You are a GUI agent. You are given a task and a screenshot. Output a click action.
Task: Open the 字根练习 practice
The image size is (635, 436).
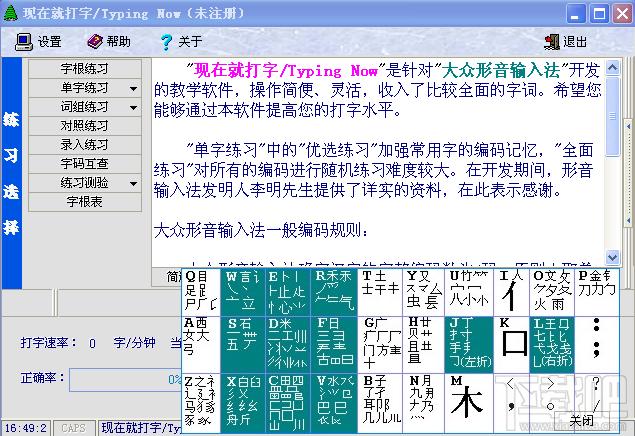click(85, 69)
